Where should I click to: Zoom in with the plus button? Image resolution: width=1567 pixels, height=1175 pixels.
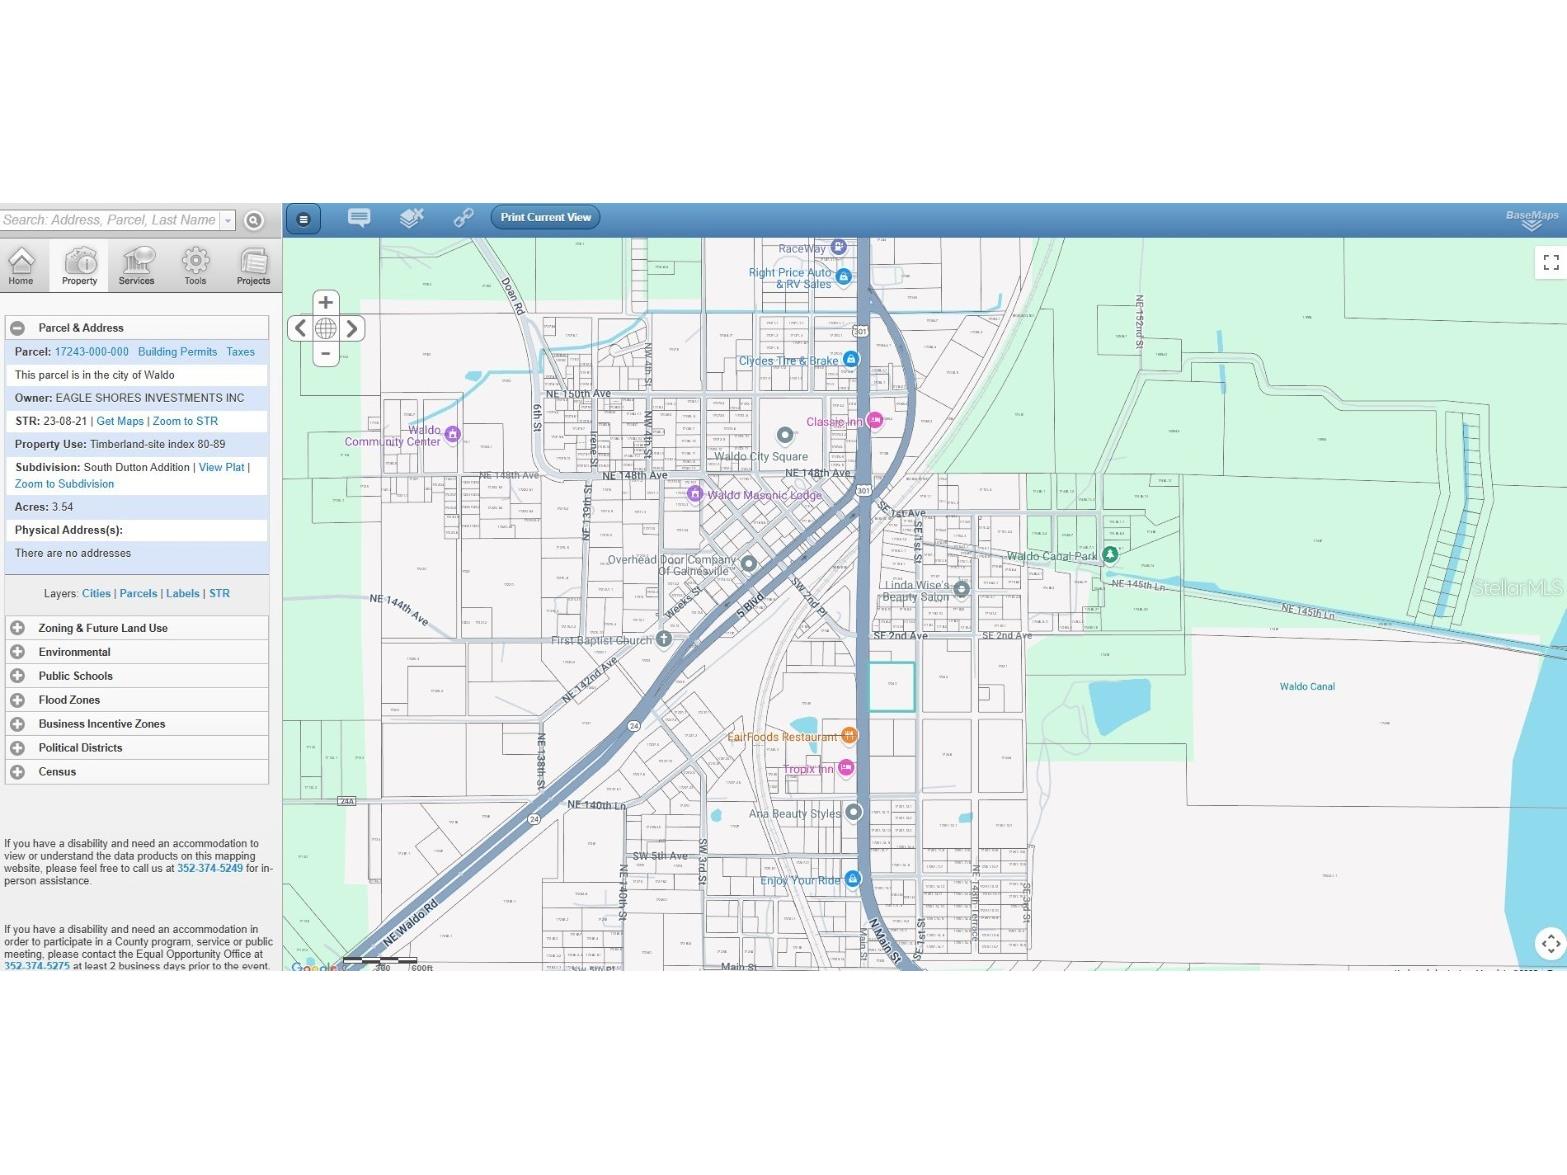tap(325, 302)
